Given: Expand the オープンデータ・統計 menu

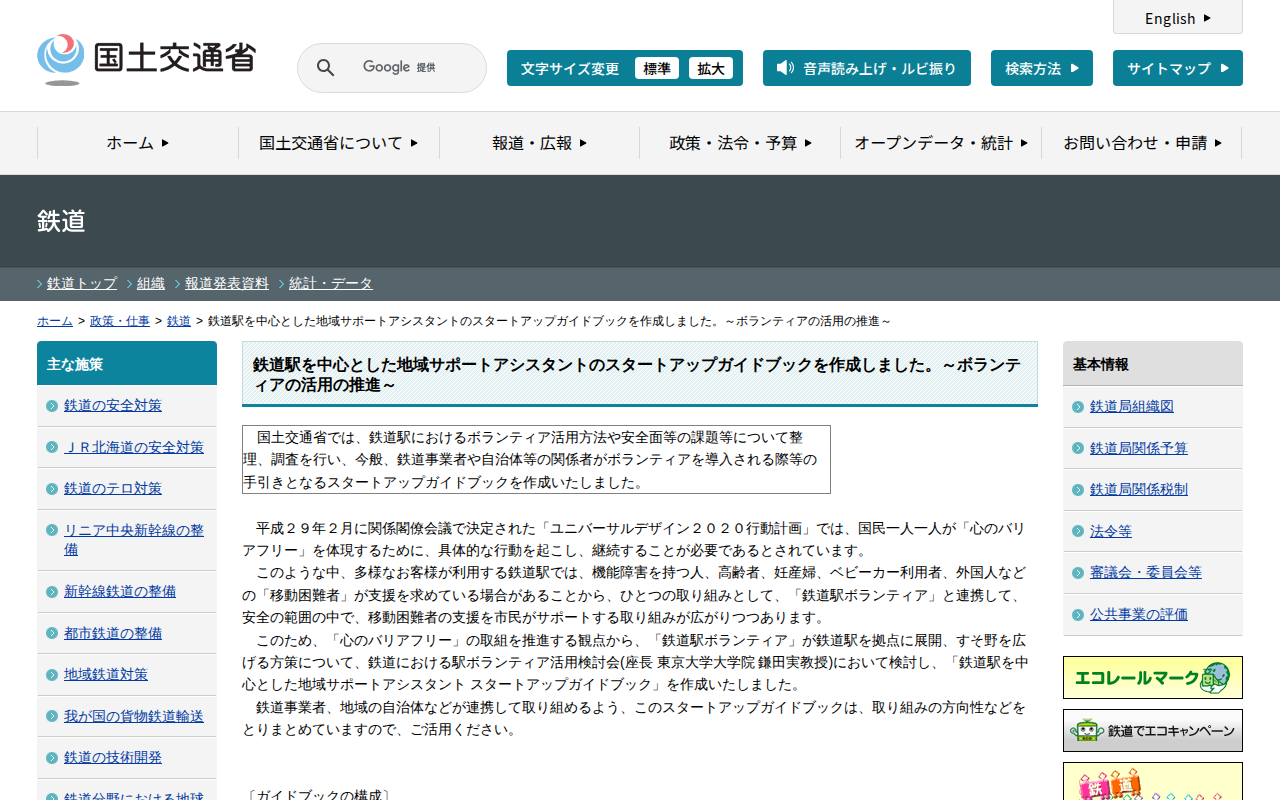Looking at the screenshot, I should click(x=941, y=143).
